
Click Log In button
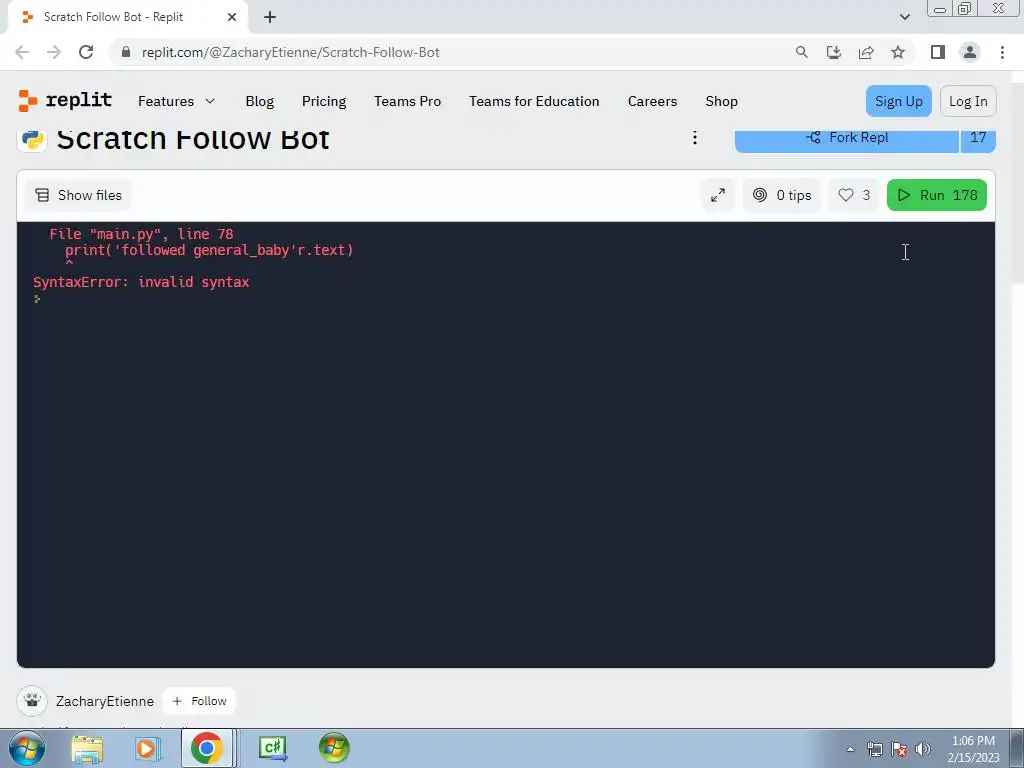968,101
